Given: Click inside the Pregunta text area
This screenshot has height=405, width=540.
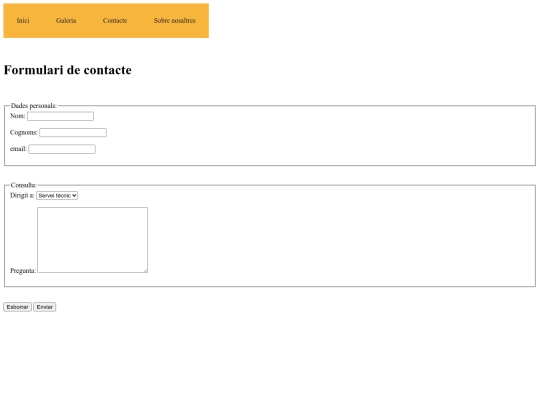Looking at the screenshot, I should point(92,240).
